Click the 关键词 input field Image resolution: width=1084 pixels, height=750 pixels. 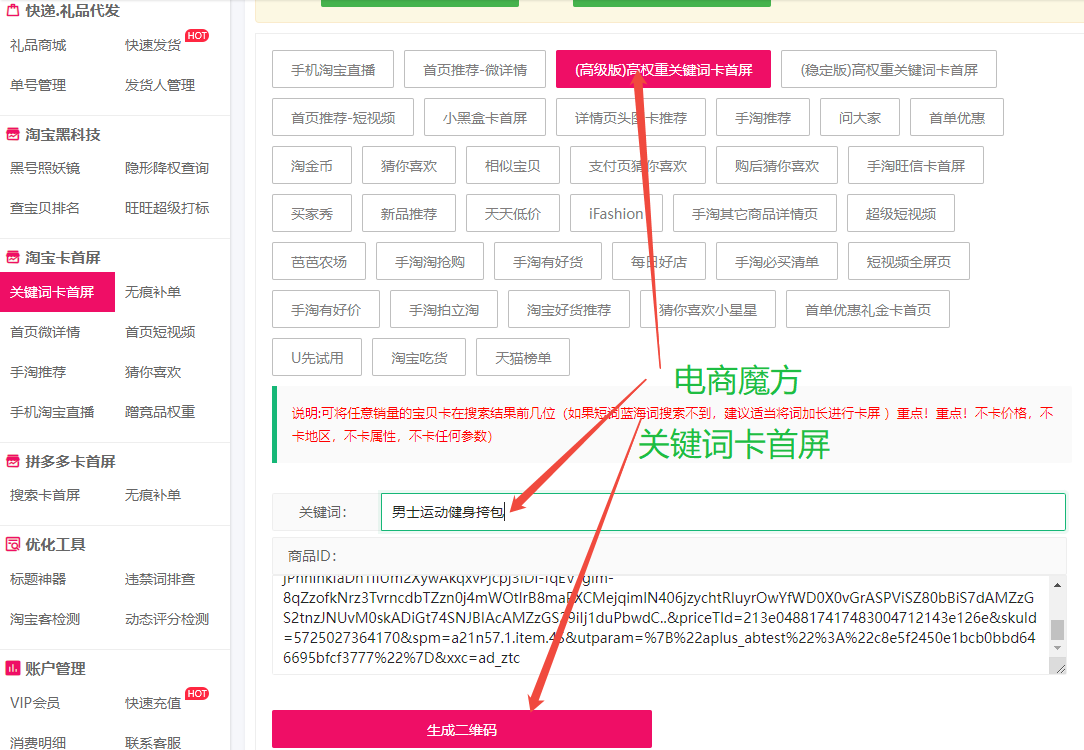(723, 512)
